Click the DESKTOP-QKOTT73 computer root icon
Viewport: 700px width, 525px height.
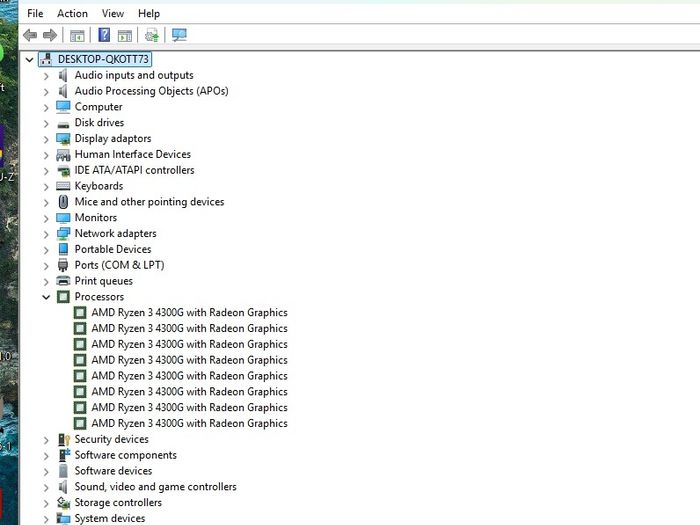pyautogui.click(x=46, y=59)
